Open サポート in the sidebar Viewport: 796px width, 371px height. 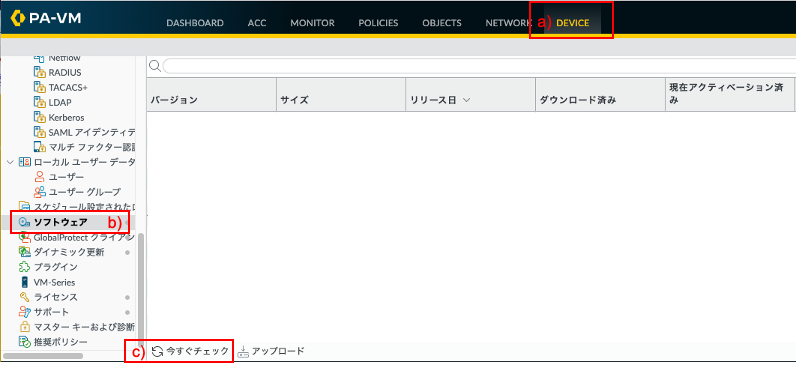coord(51,312)
